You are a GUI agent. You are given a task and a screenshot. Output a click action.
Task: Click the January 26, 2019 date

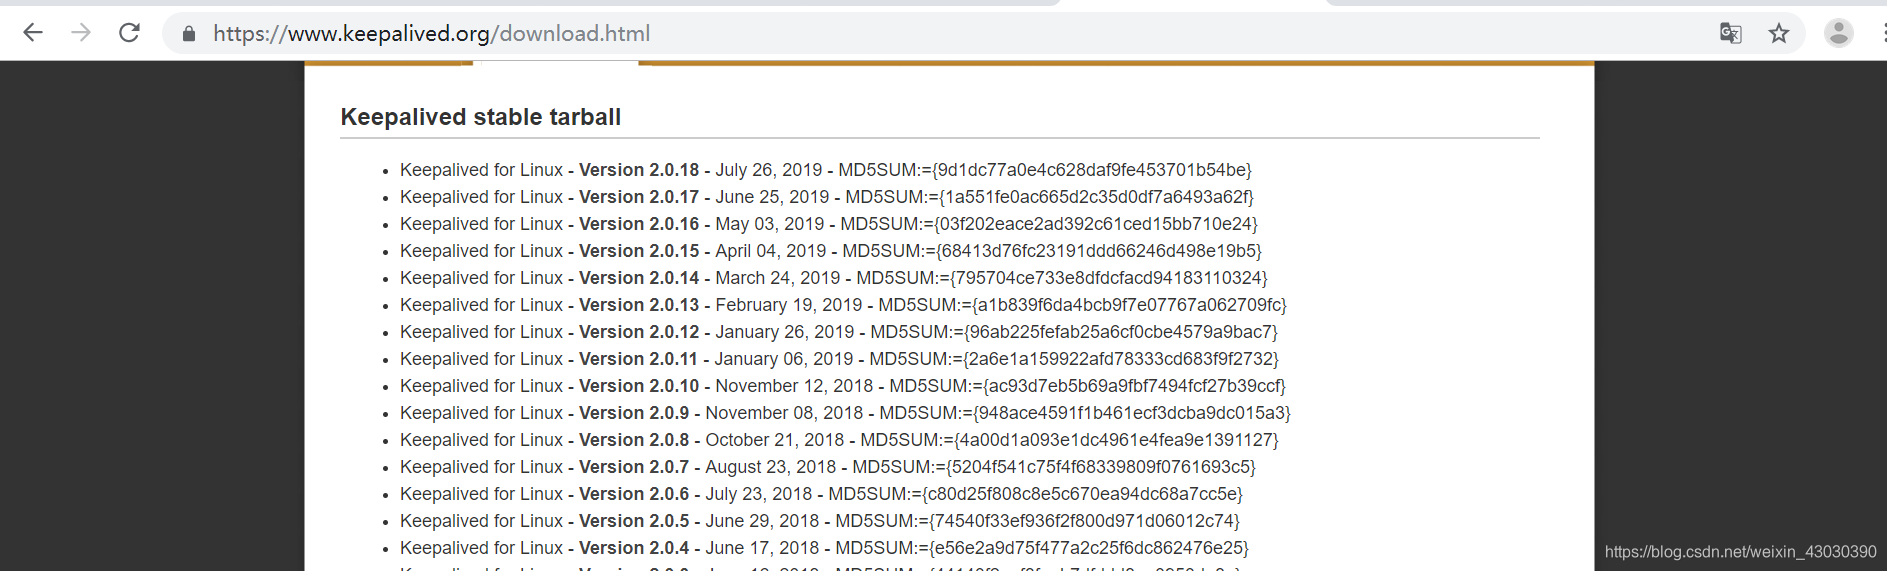coord(784,332)
